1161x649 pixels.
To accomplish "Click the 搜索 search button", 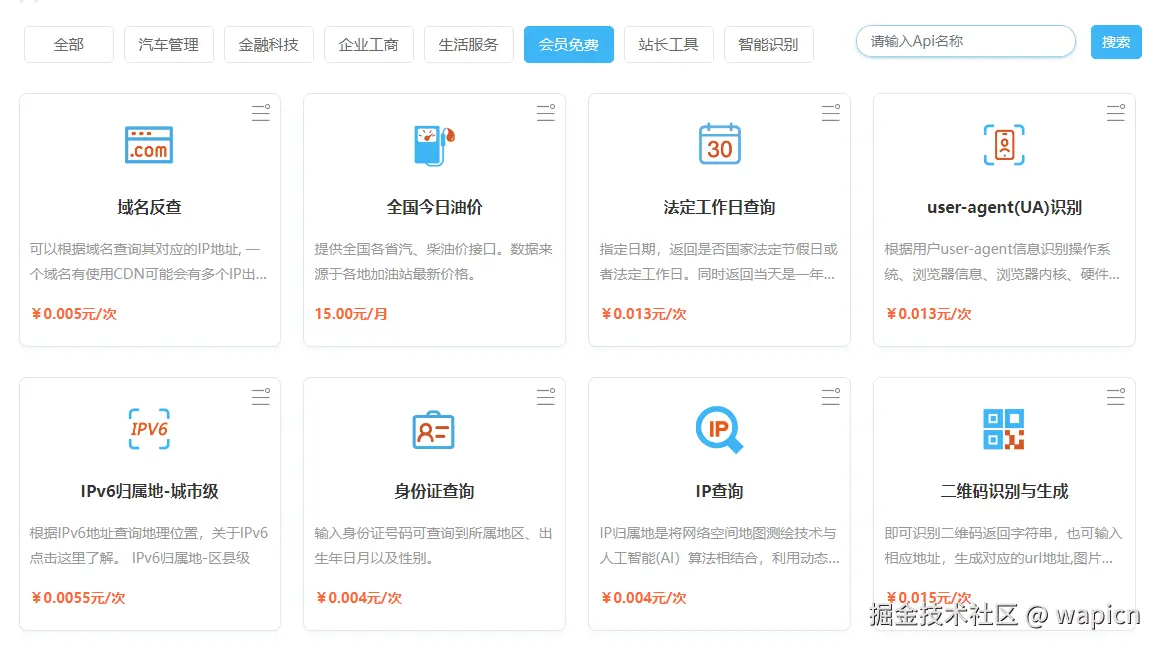I will tap(1115, 42).
